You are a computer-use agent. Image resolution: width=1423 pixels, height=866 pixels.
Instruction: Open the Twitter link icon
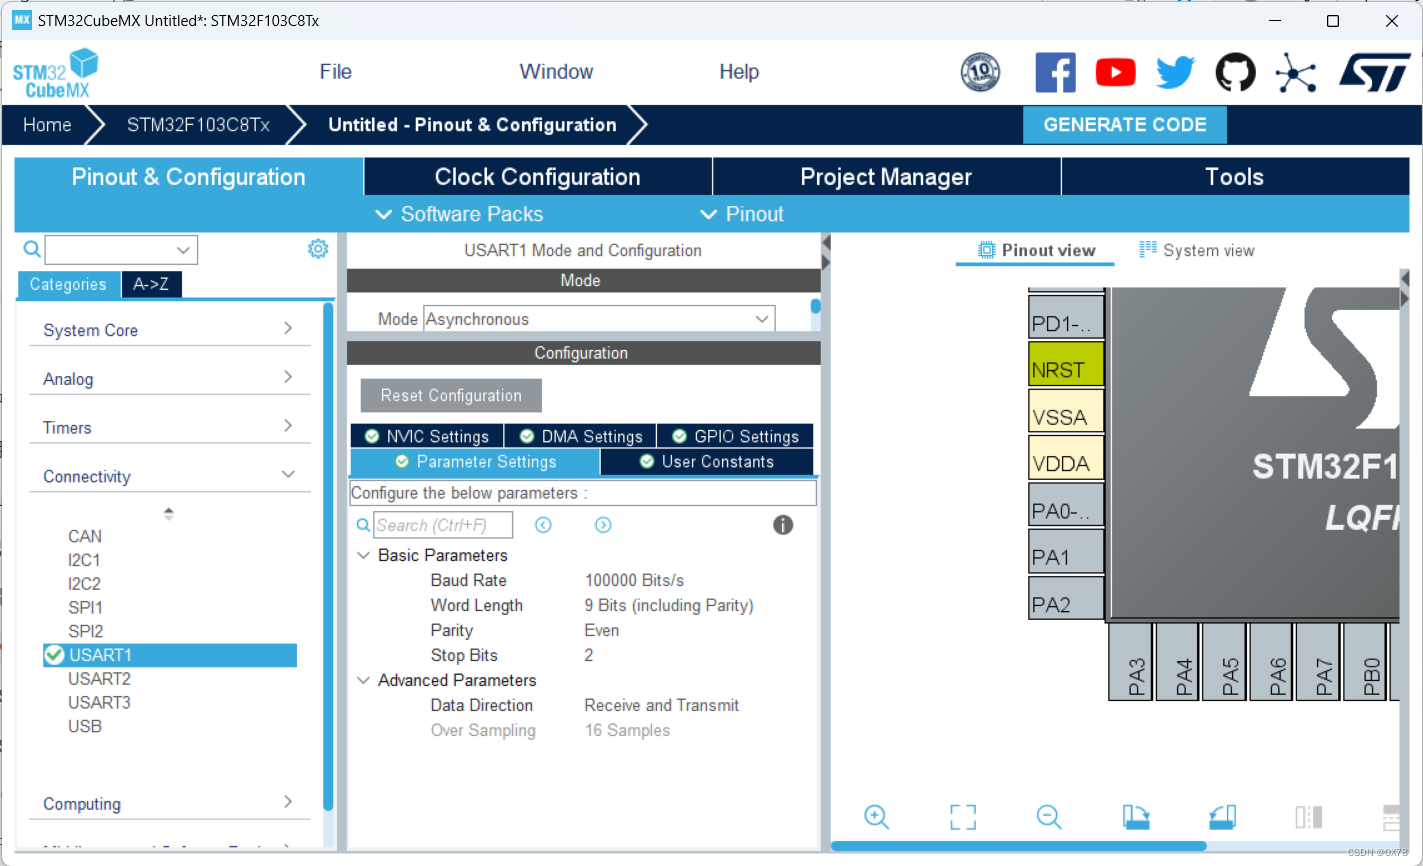(1175, 73)
